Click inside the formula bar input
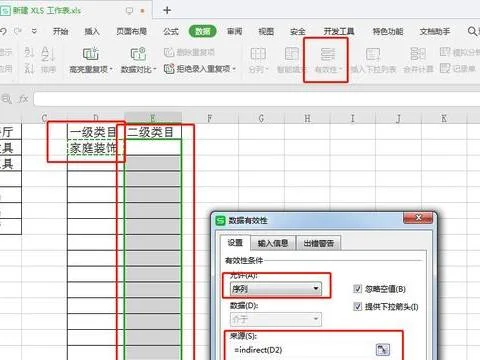This screenshot has height=360, width=480. point(257,99)
